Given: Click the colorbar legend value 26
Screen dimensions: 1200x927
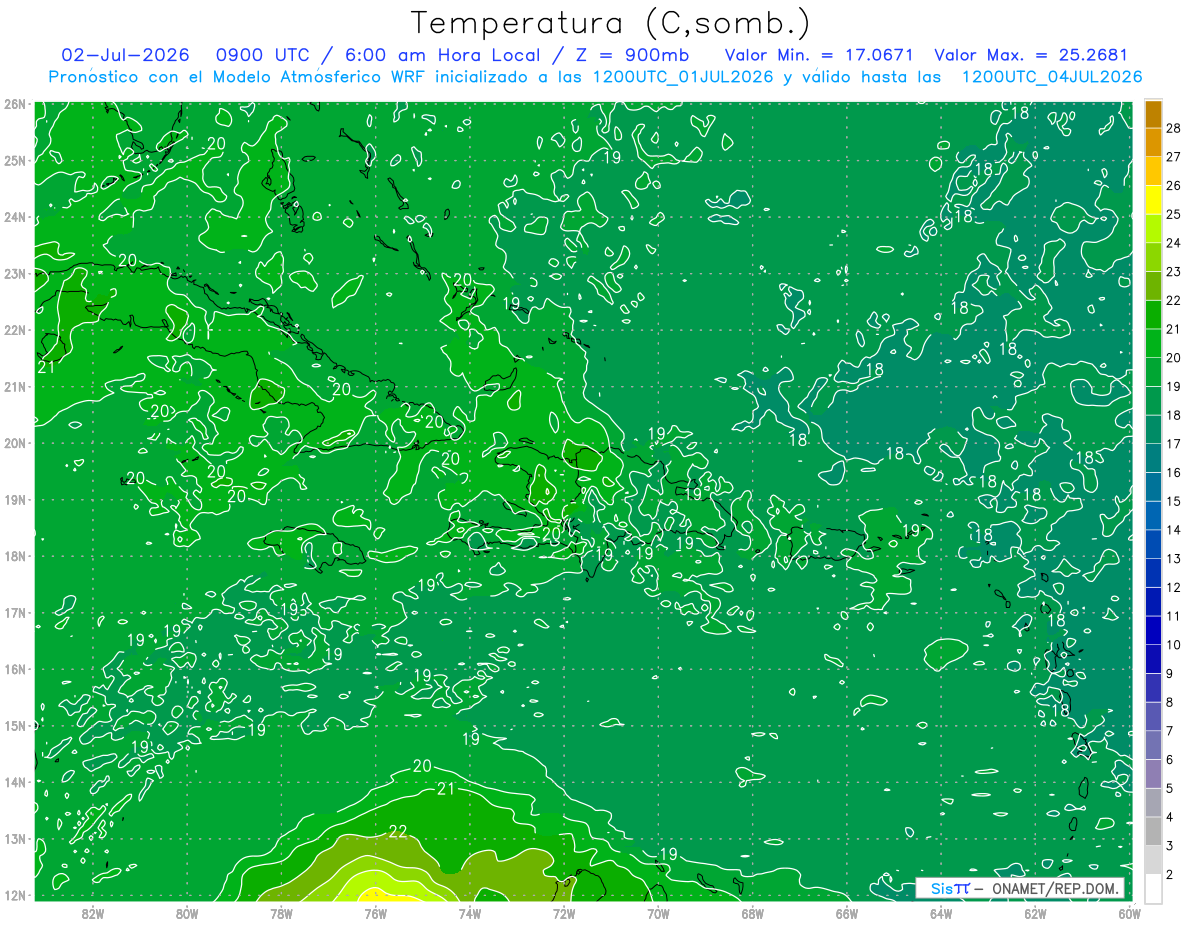Looking at the screenshot, I should 1174,186.
